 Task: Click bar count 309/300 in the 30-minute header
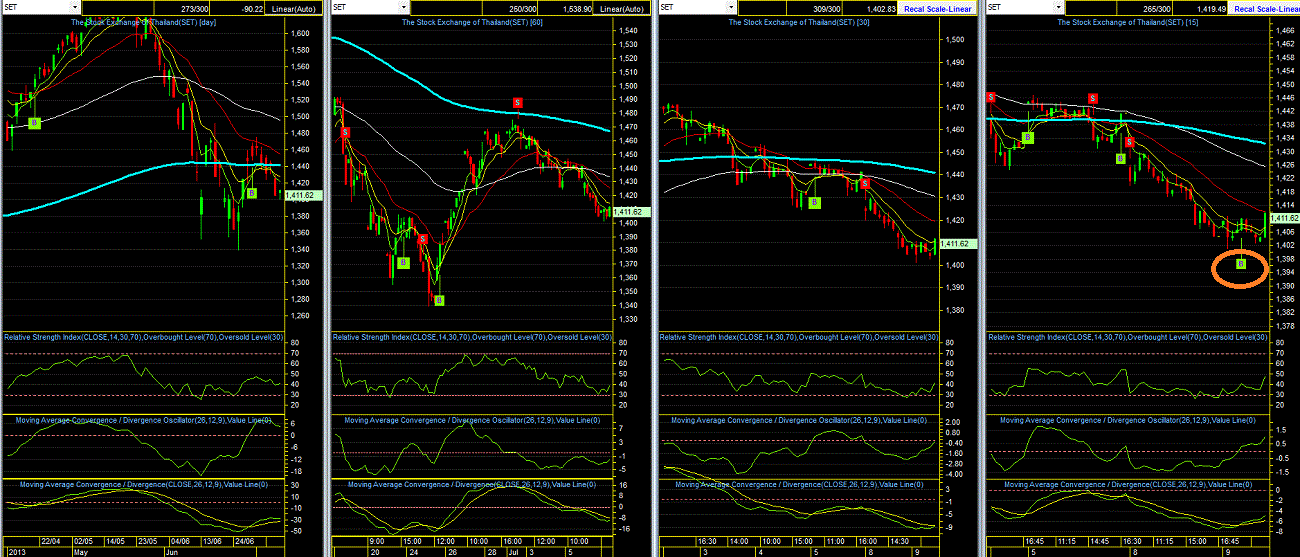tap(827, 7)
